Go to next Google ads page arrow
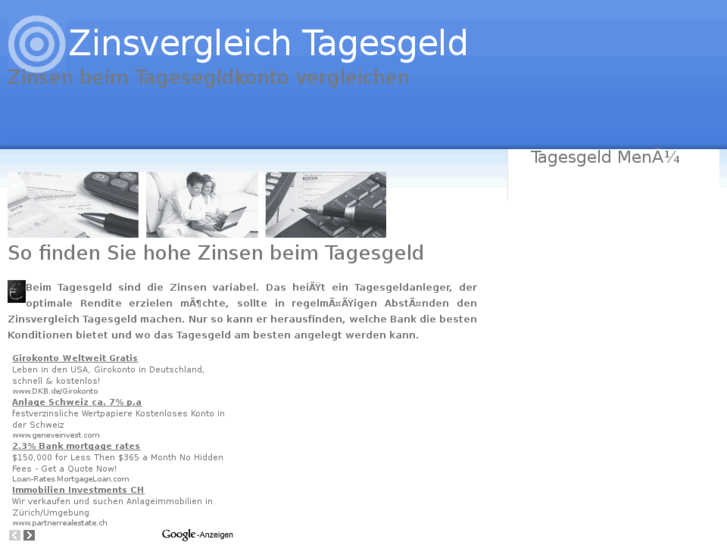This screenshot has width=727, height=545. 29,535
